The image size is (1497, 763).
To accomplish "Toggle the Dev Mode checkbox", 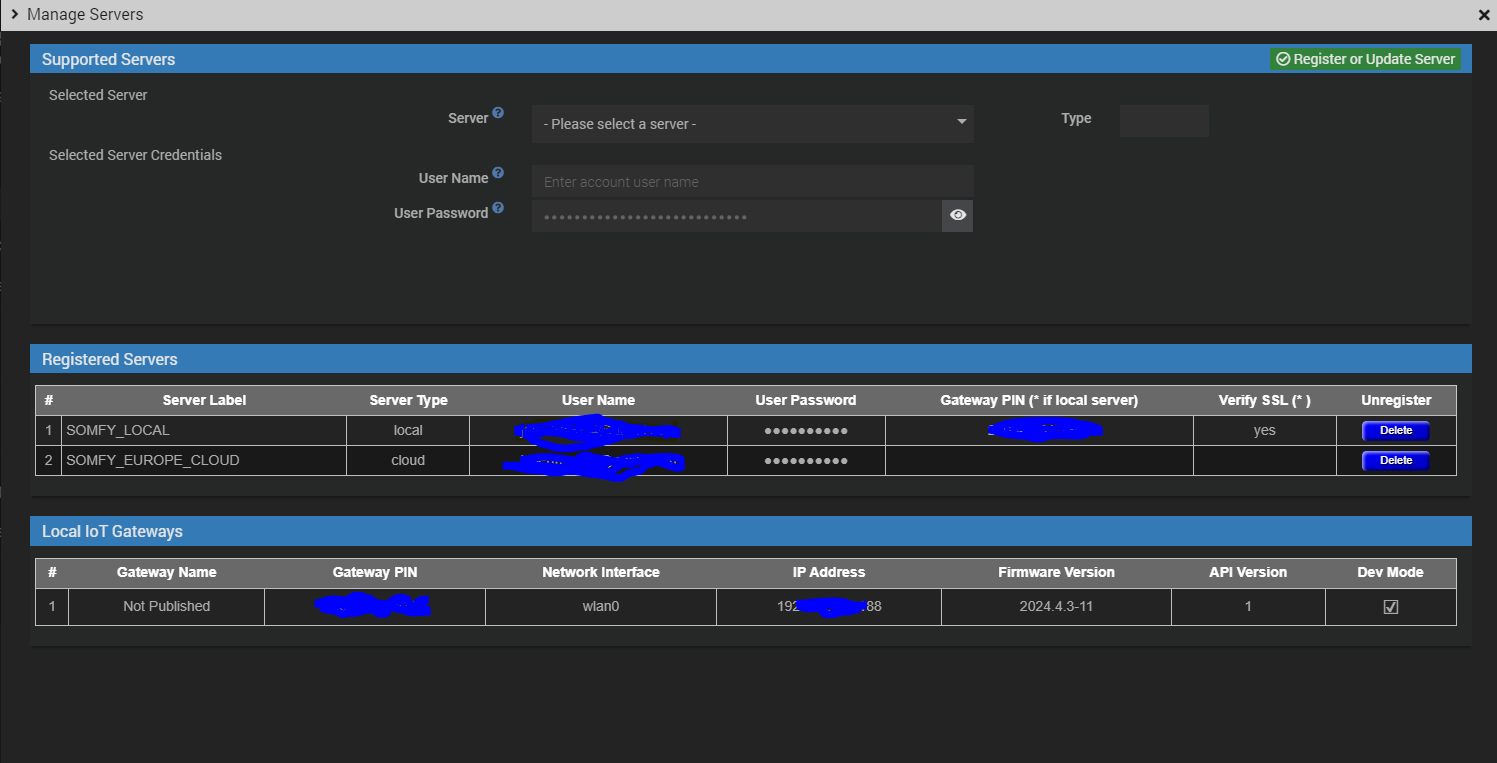I will (x=1390, y=607).
